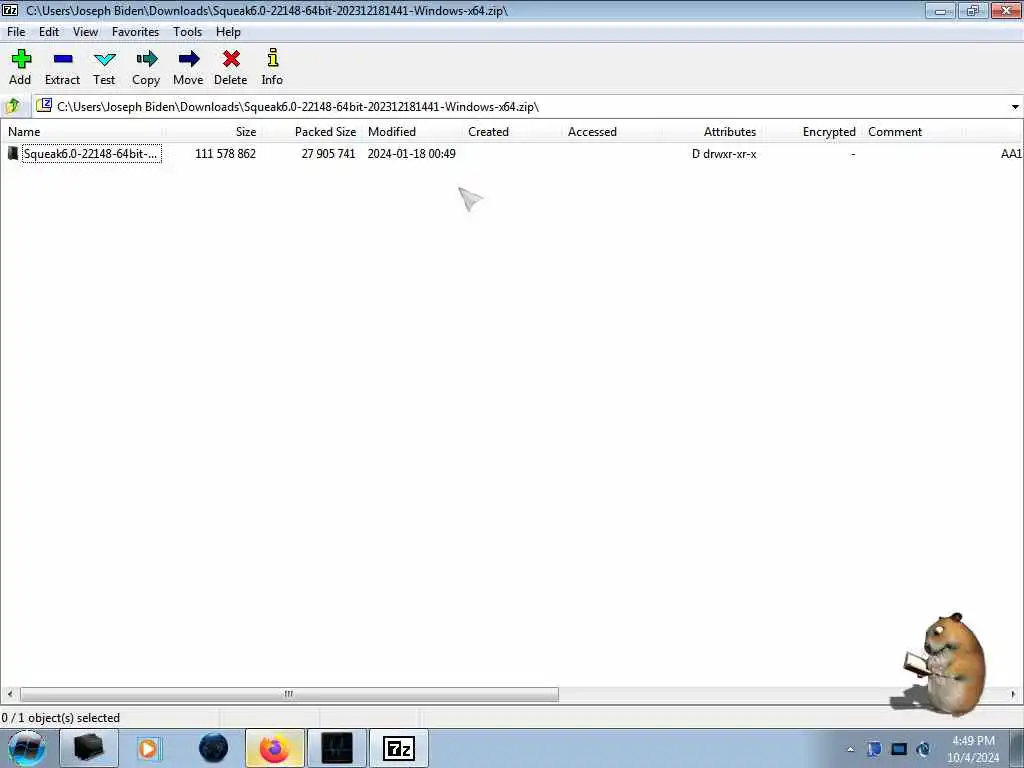Sort by the Size column header
Viewport: 1024px width, 768px height.
pyautogui.click(x=213, y=132)
